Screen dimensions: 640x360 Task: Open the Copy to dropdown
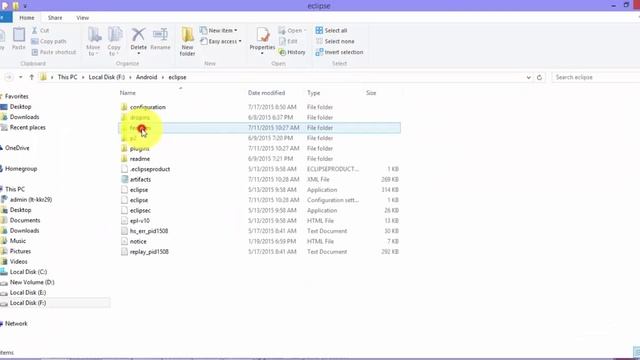click(114, 41)
